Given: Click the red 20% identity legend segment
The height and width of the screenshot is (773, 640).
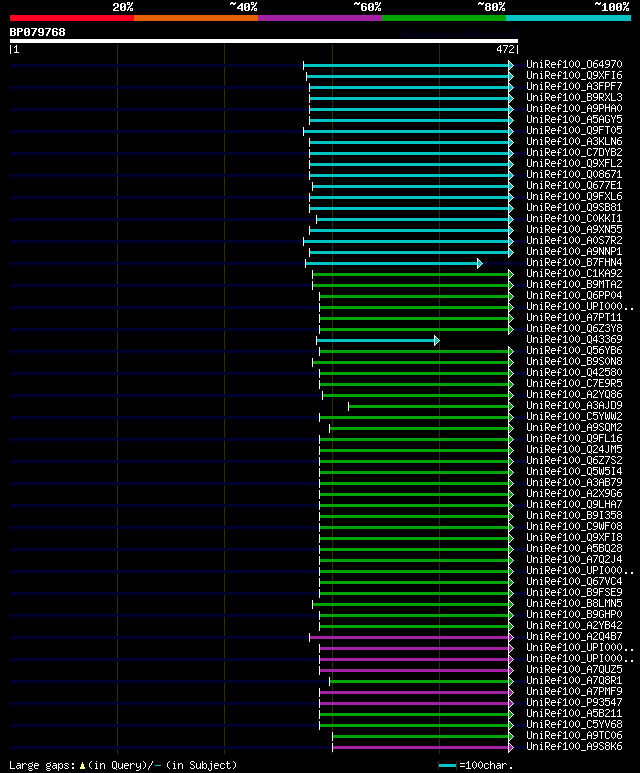Looking at the screenshot, I should 71,18.
